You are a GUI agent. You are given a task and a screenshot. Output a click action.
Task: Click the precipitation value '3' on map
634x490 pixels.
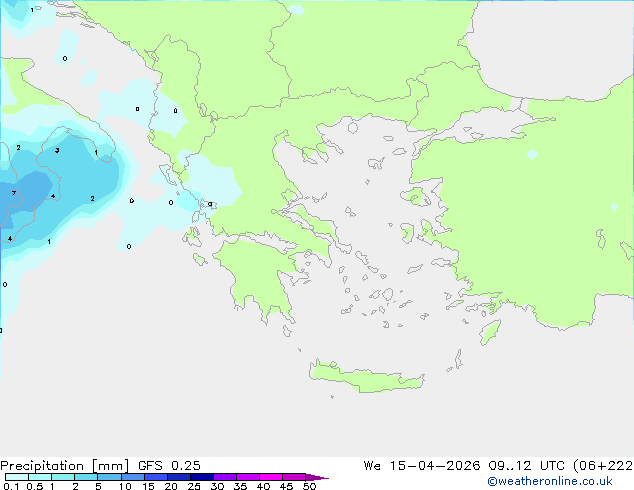(57, 150)
